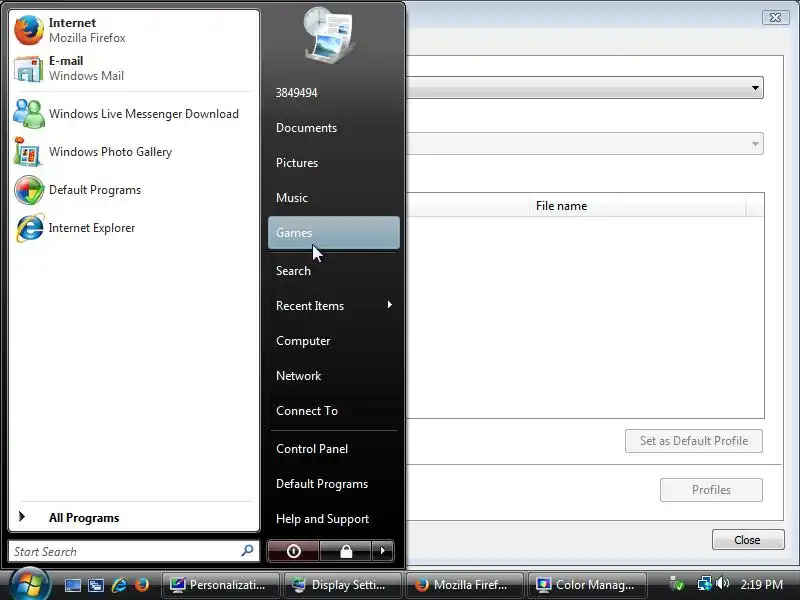Open Control Panel
800x600 pixels.
334,449
